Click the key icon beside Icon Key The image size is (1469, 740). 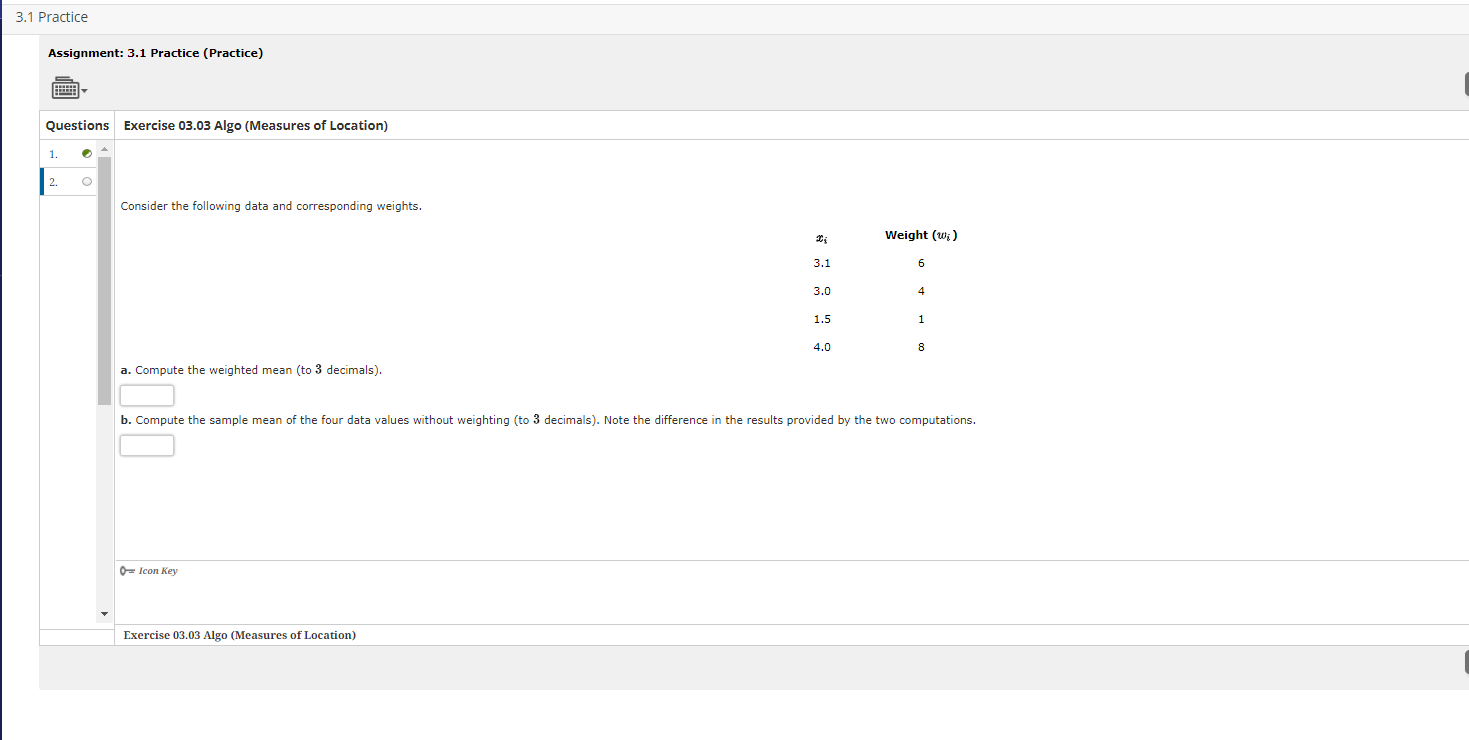pos(125,570)
